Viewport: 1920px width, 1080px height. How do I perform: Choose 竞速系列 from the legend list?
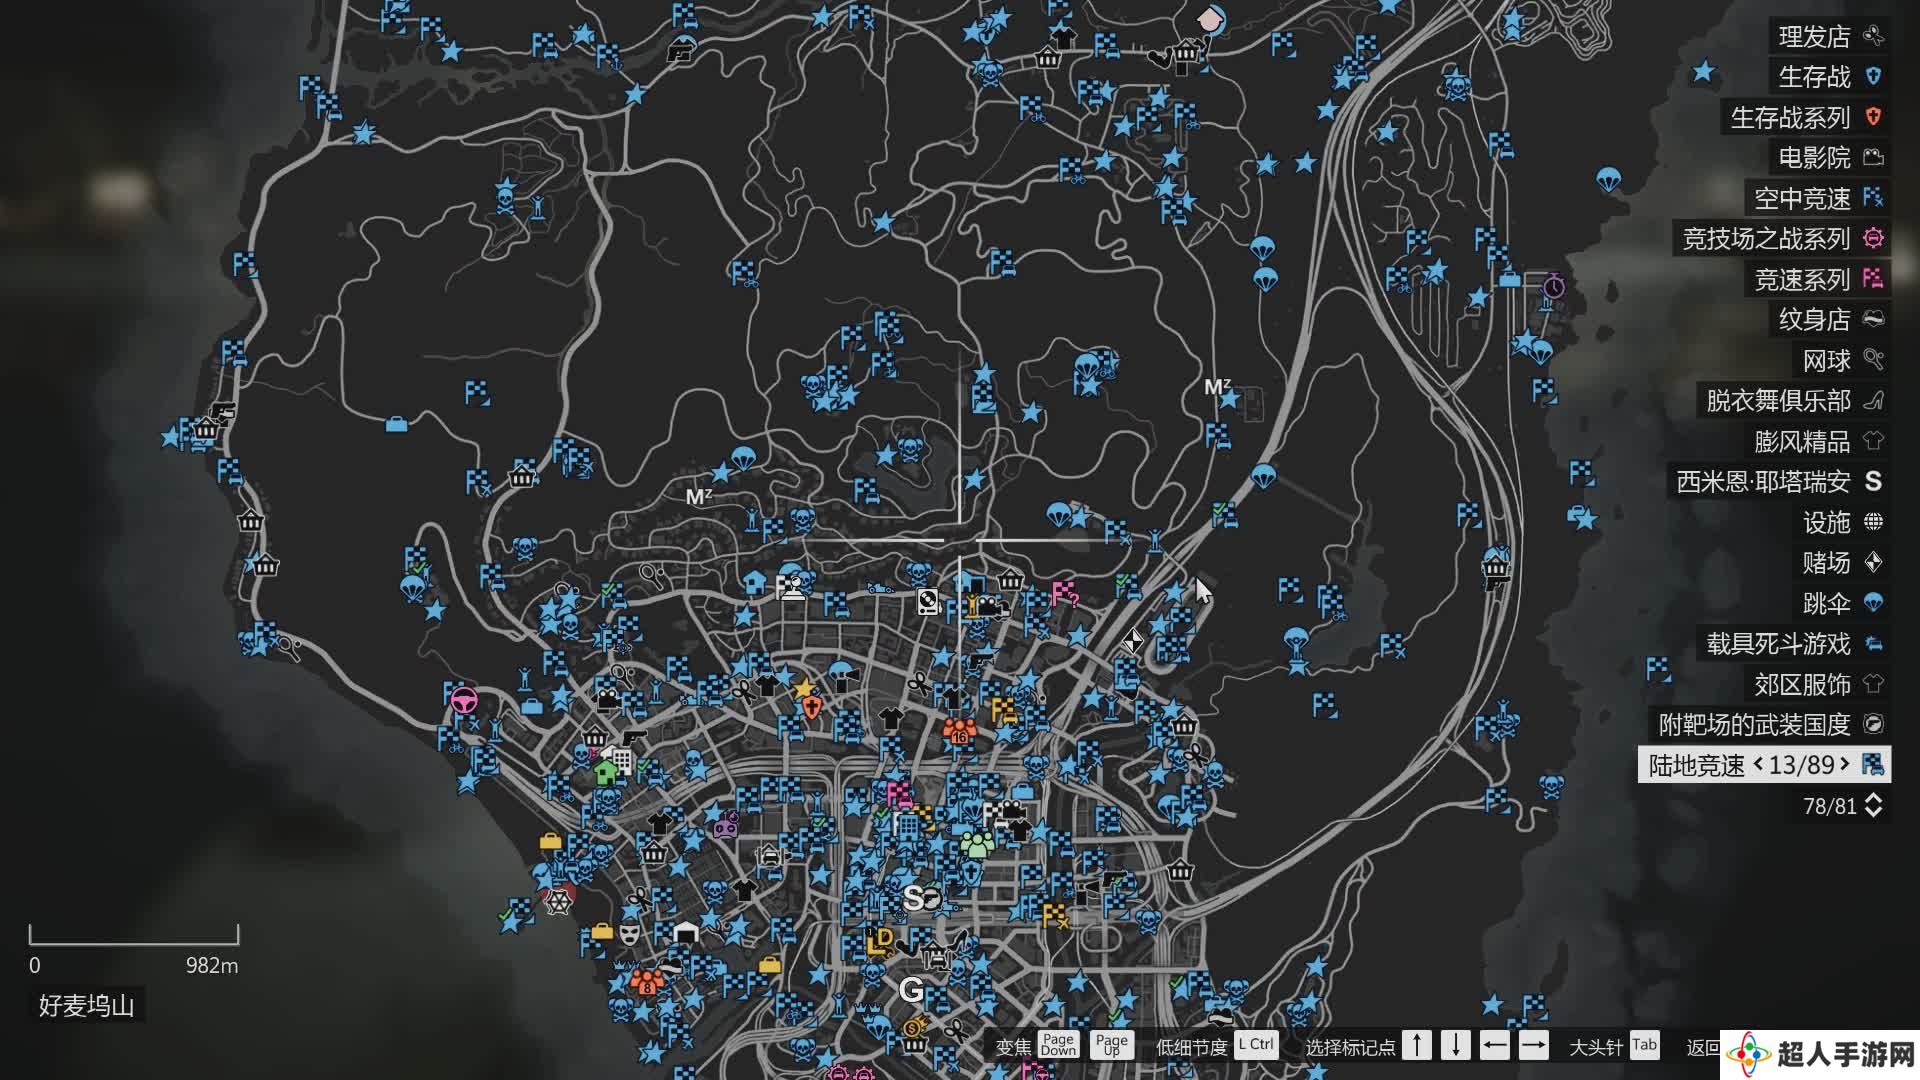coord(1818,279)
